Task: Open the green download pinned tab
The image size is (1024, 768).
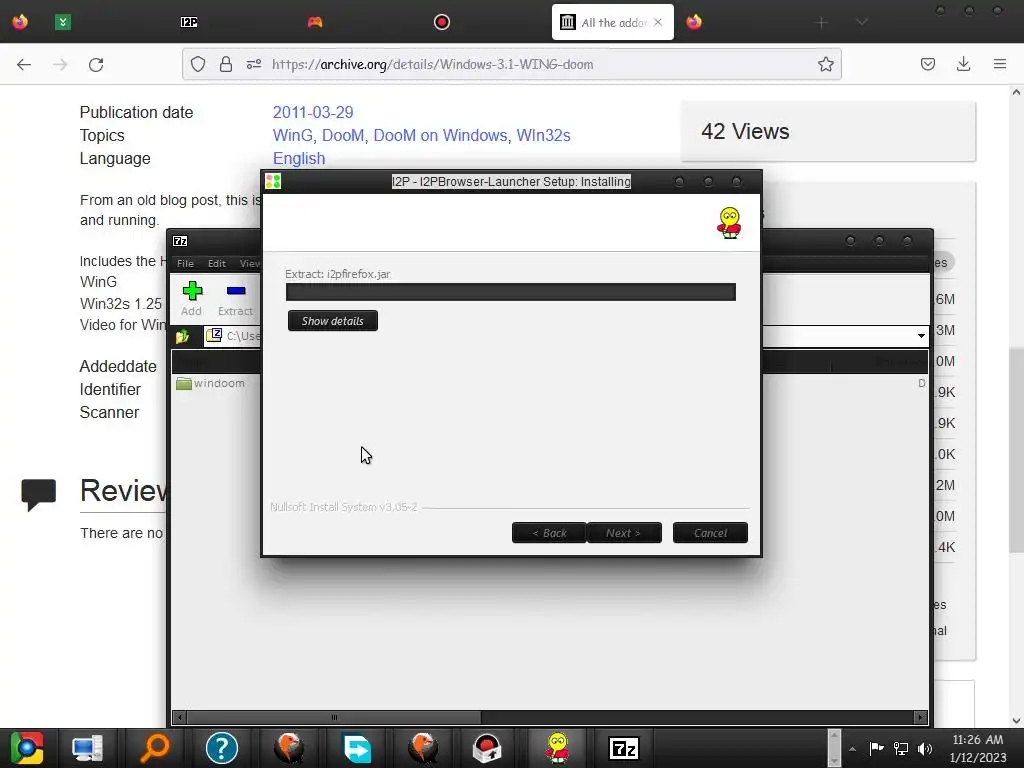Action: [x=63, y=22]
